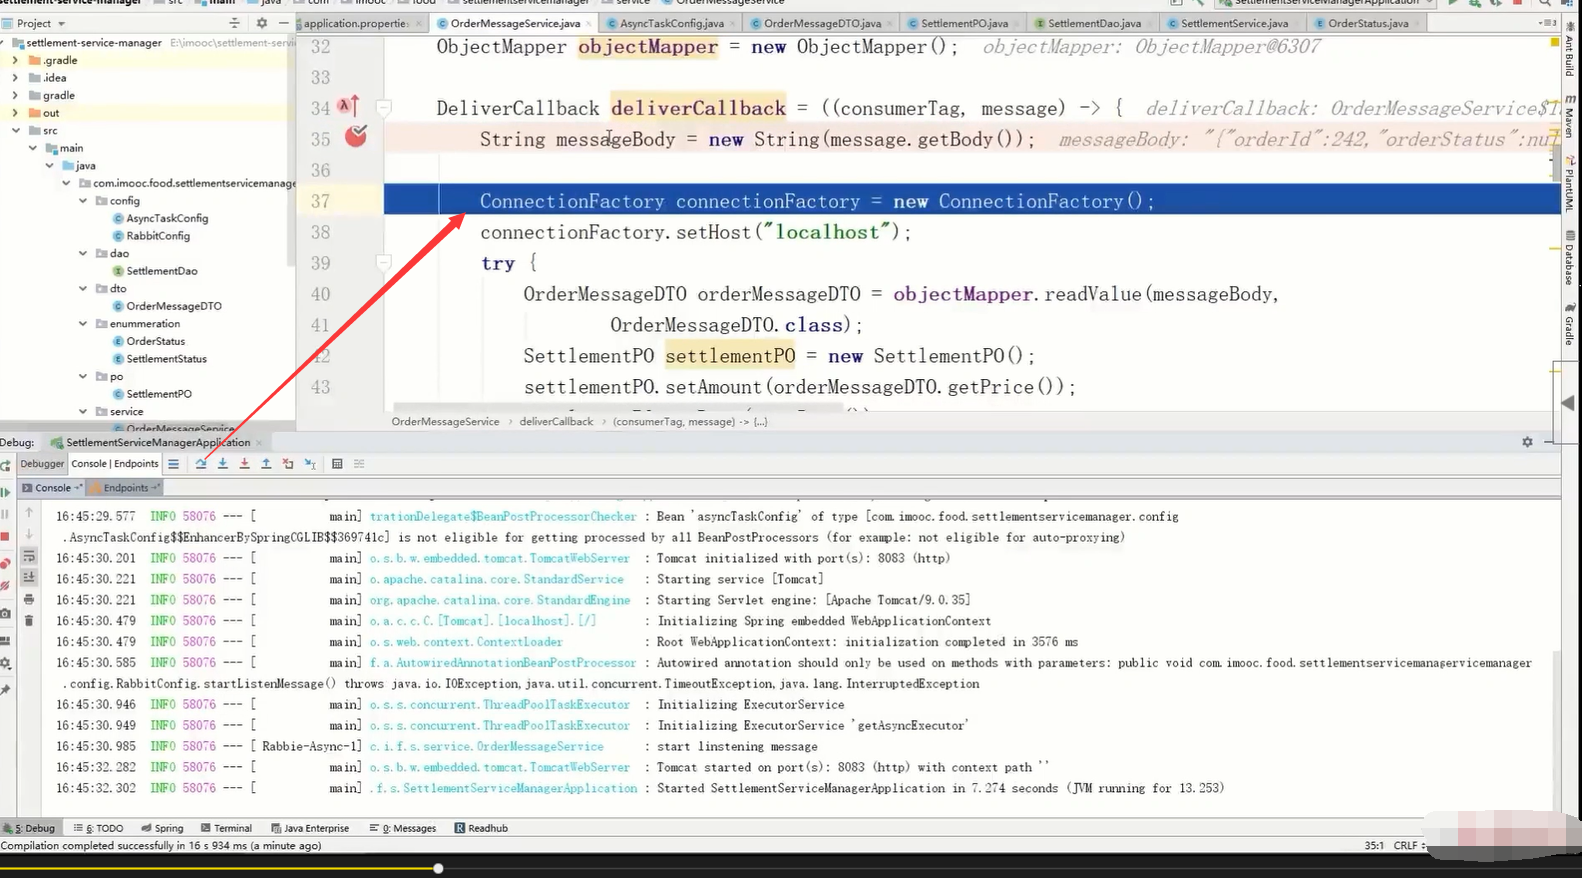Toggle scroll to end in console

29,577
